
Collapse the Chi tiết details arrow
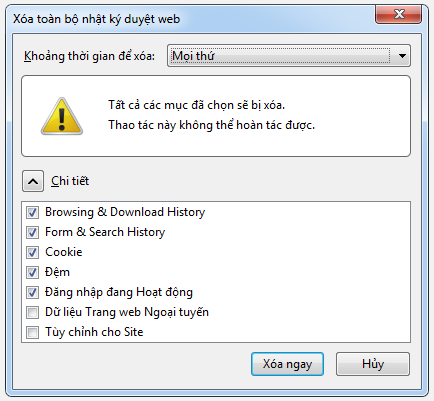tap(33, 181)
